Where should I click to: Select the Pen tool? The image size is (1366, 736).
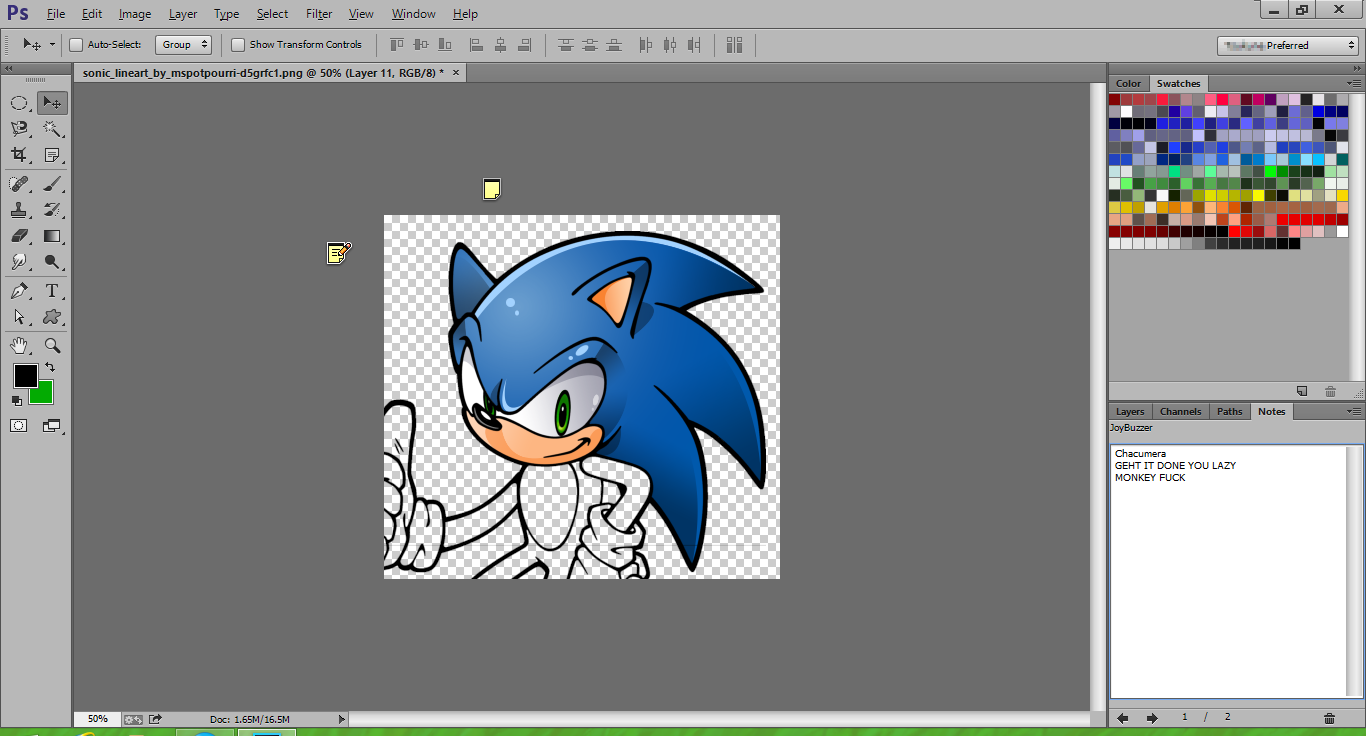click(x=19, y=291)
